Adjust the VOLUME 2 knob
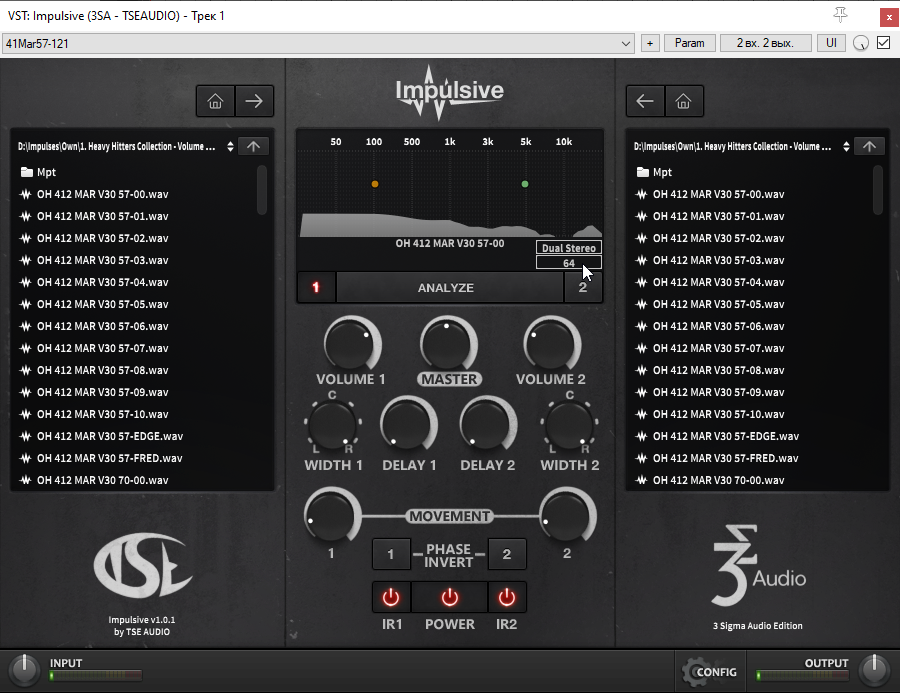The width and height of the screenshot is (900, 693). pos(550,344)
